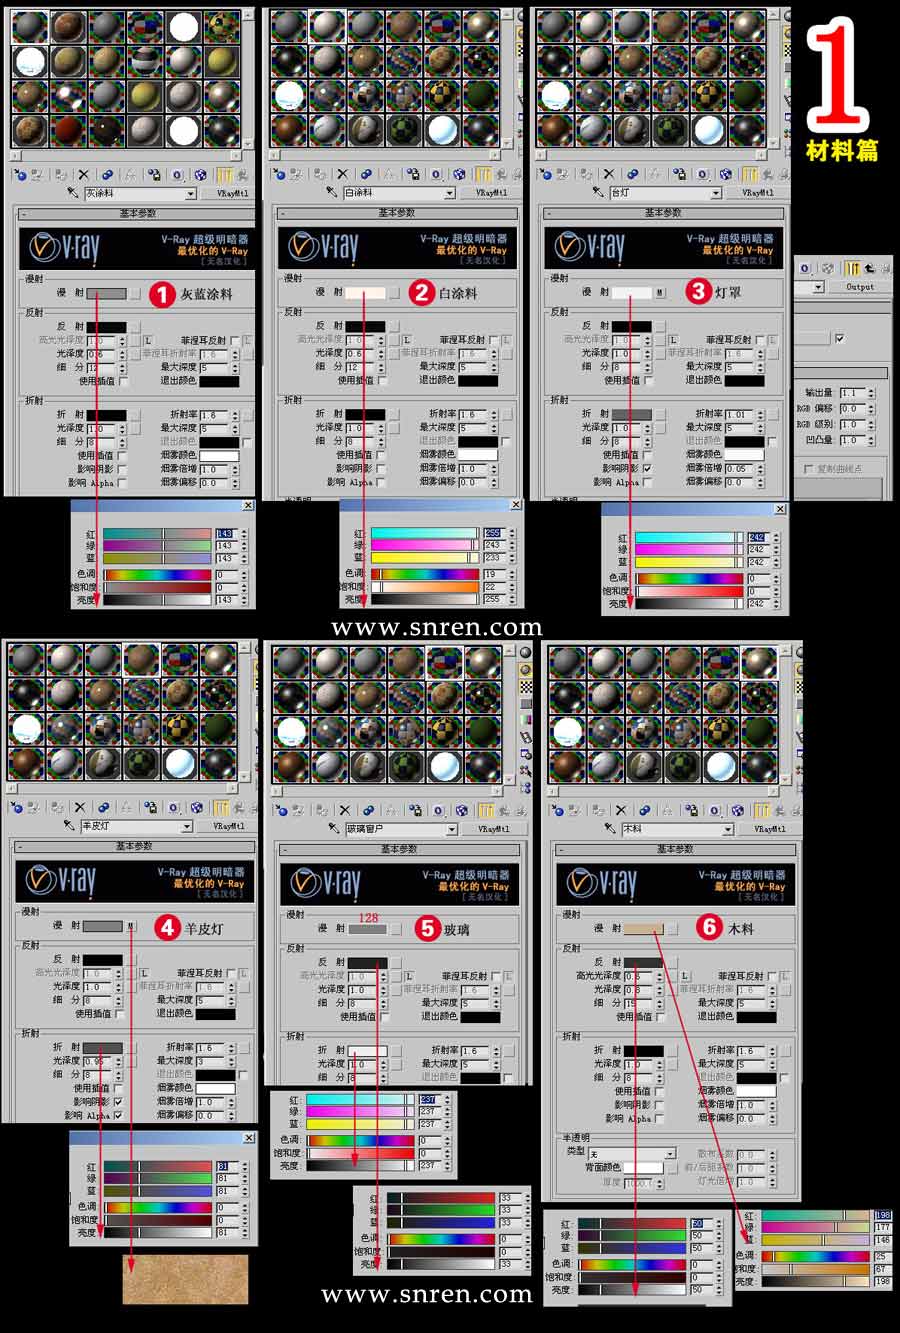Click Get Material icon in 玻璃窗户 panel toolbar

[x=281, y=810]
